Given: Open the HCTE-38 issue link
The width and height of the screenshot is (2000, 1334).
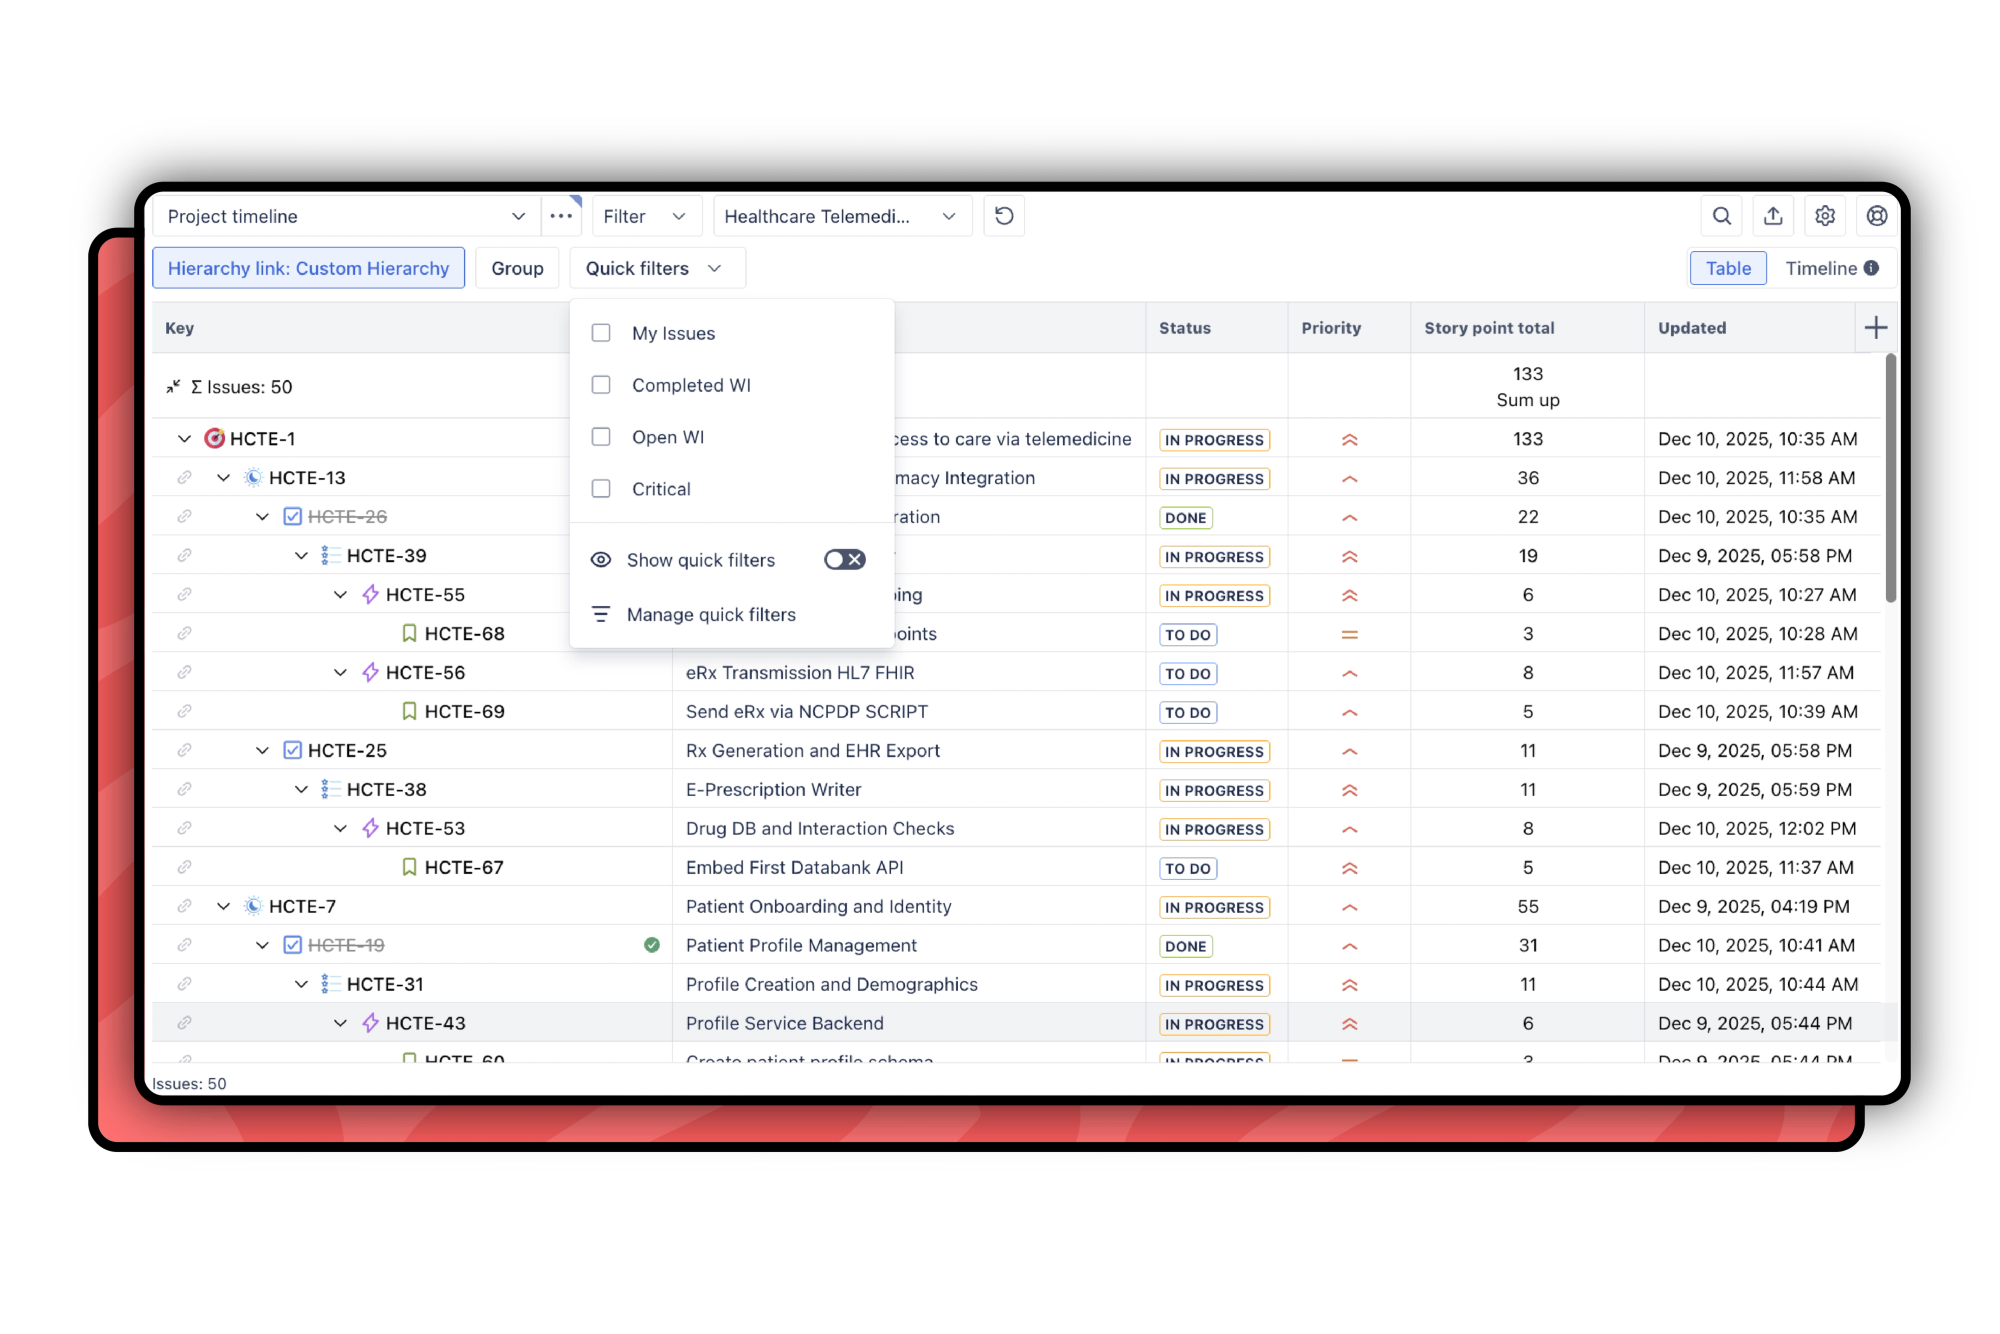Looking at the screenshot, I should tap(386, 790).
